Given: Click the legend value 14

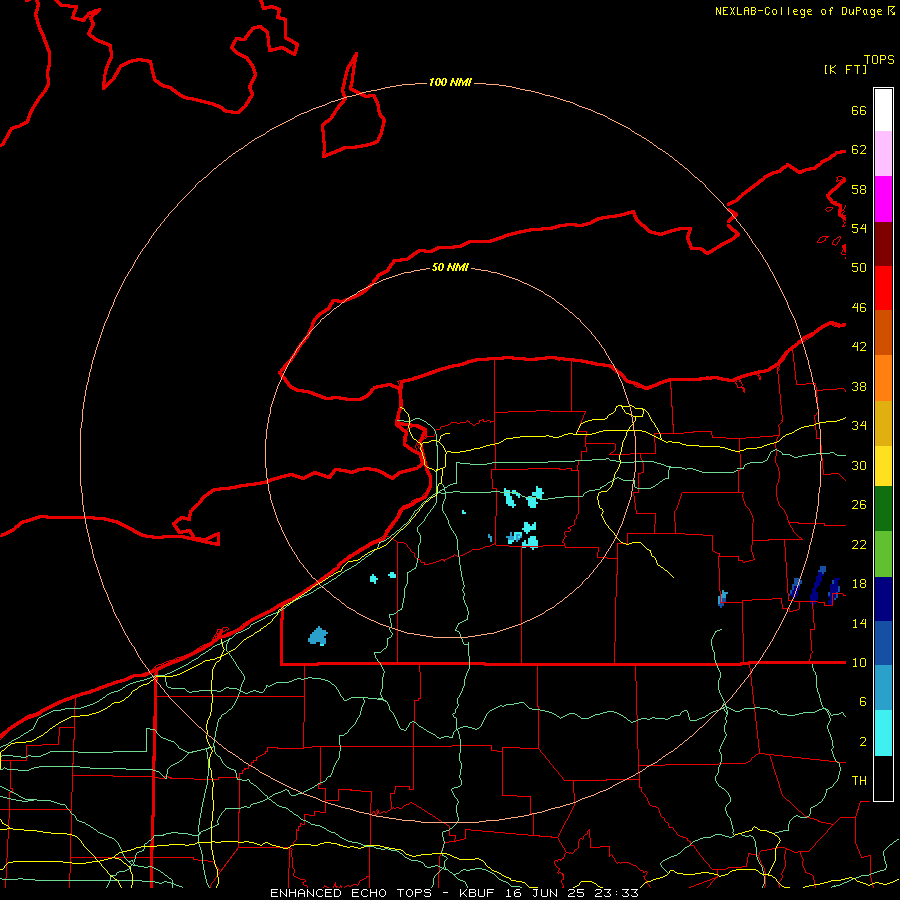Looking at the screenshot, I should tap(859, 623).
